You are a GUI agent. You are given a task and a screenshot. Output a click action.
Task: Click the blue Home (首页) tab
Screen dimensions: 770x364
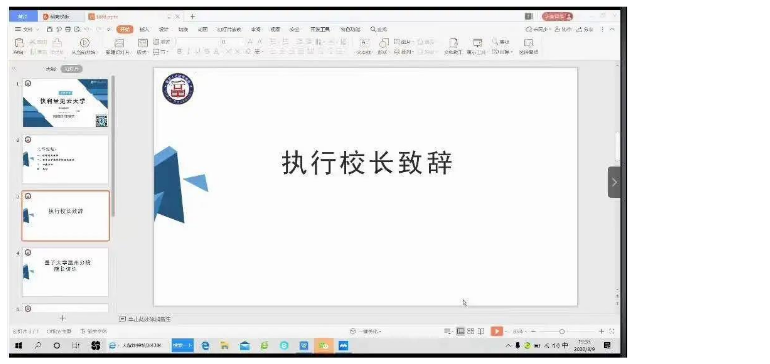coord(23,17)
